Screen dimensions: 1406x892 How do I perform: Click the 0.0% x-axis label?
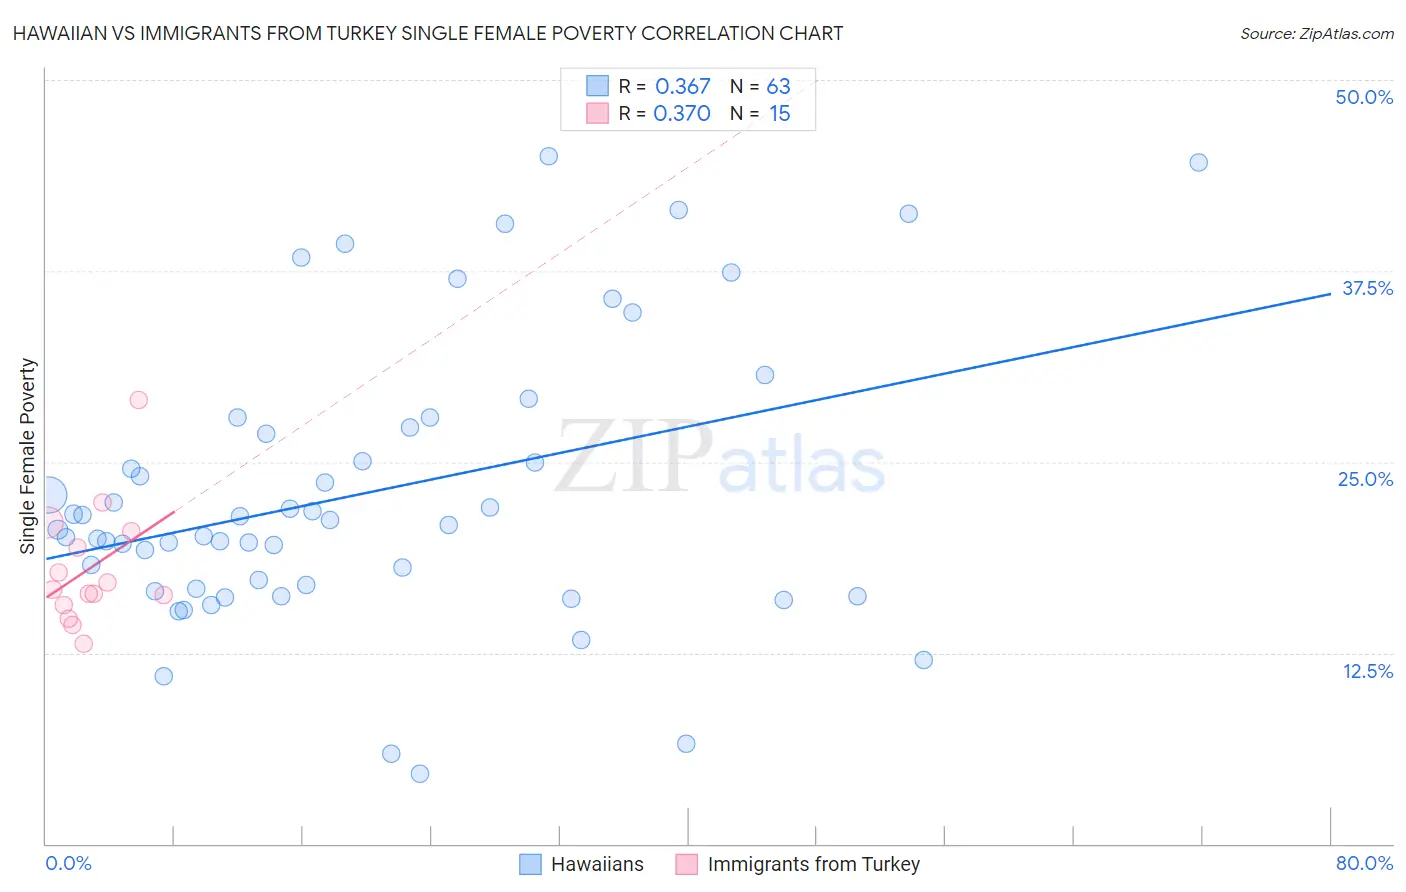click(x=68, y=863)
